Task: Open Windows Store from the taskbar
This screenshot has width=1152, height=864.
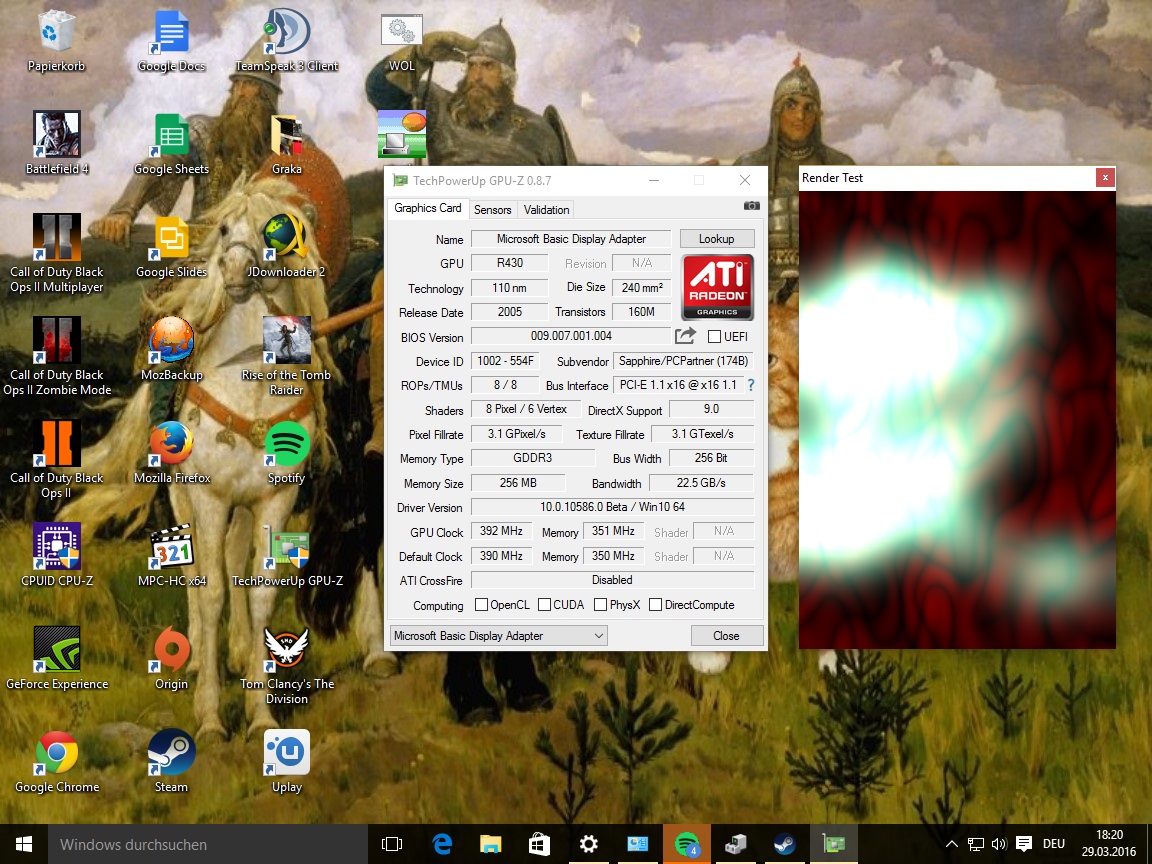Action: pyautogui.click(x=539, y=844)
